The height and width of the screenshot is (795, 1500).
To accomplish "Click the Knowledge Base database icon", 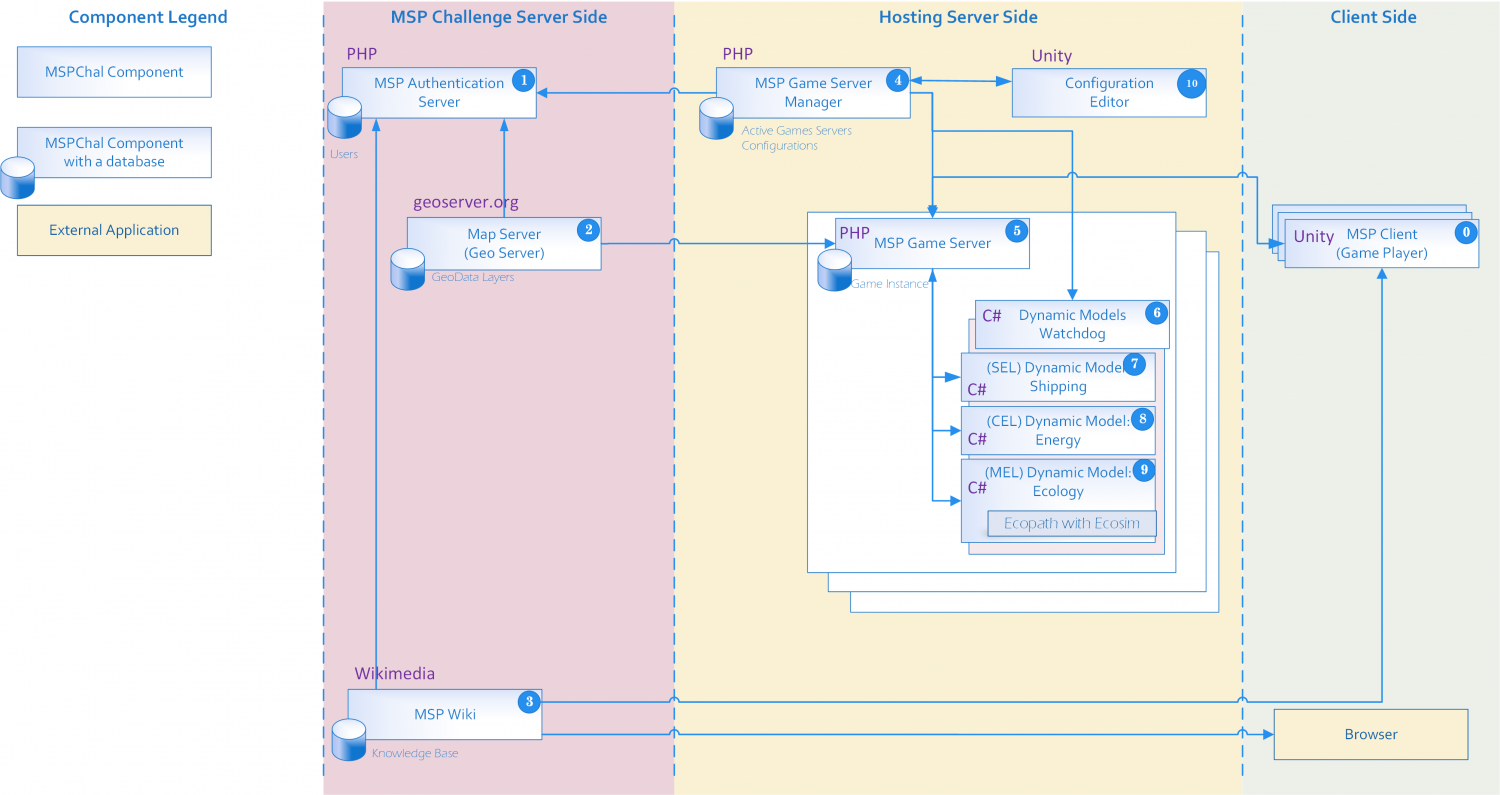I will (349, 740).
